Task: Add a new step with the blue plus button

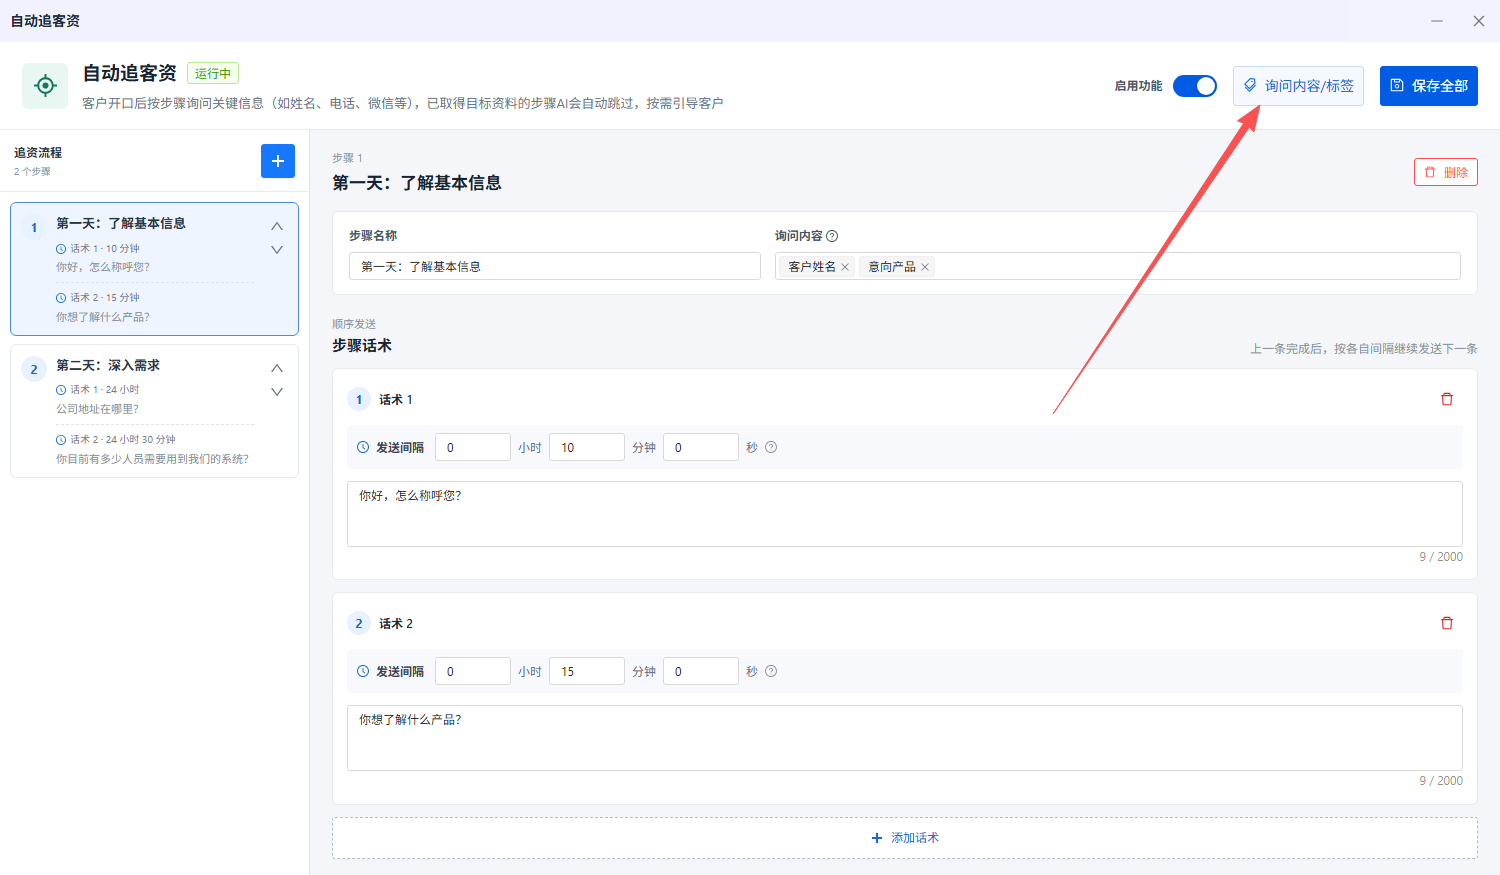Action: [278, 161]
